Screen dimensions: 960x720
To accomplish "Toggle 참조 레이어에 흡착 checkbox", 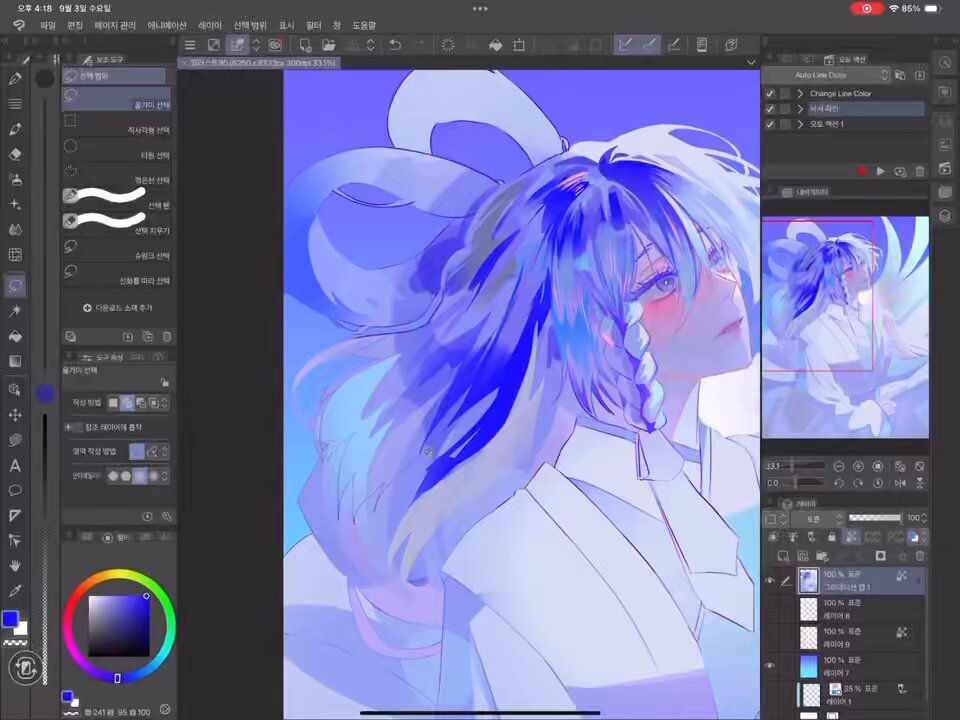I will point(73,427).
